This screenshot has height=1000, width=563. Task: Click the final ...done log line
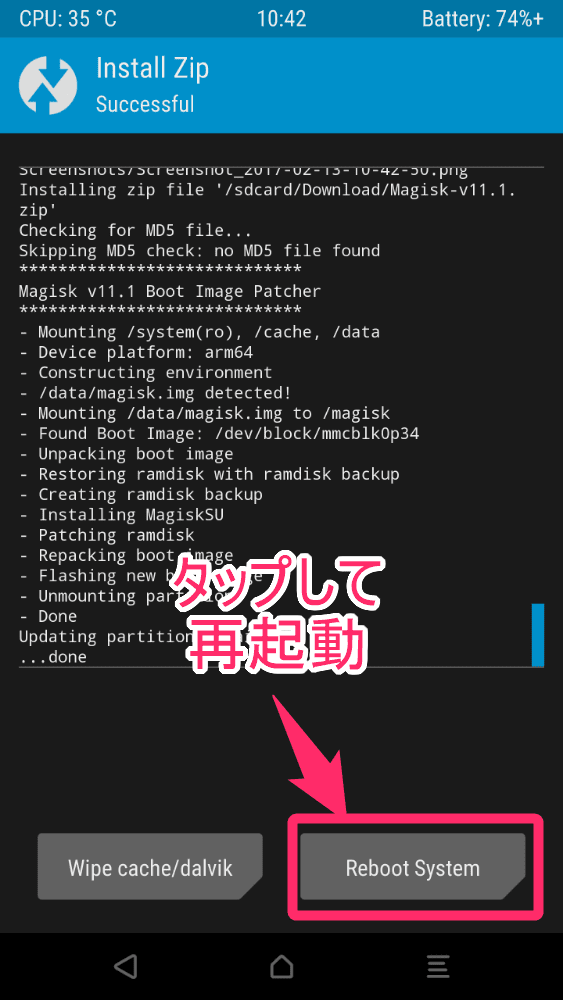coord(52,657)
